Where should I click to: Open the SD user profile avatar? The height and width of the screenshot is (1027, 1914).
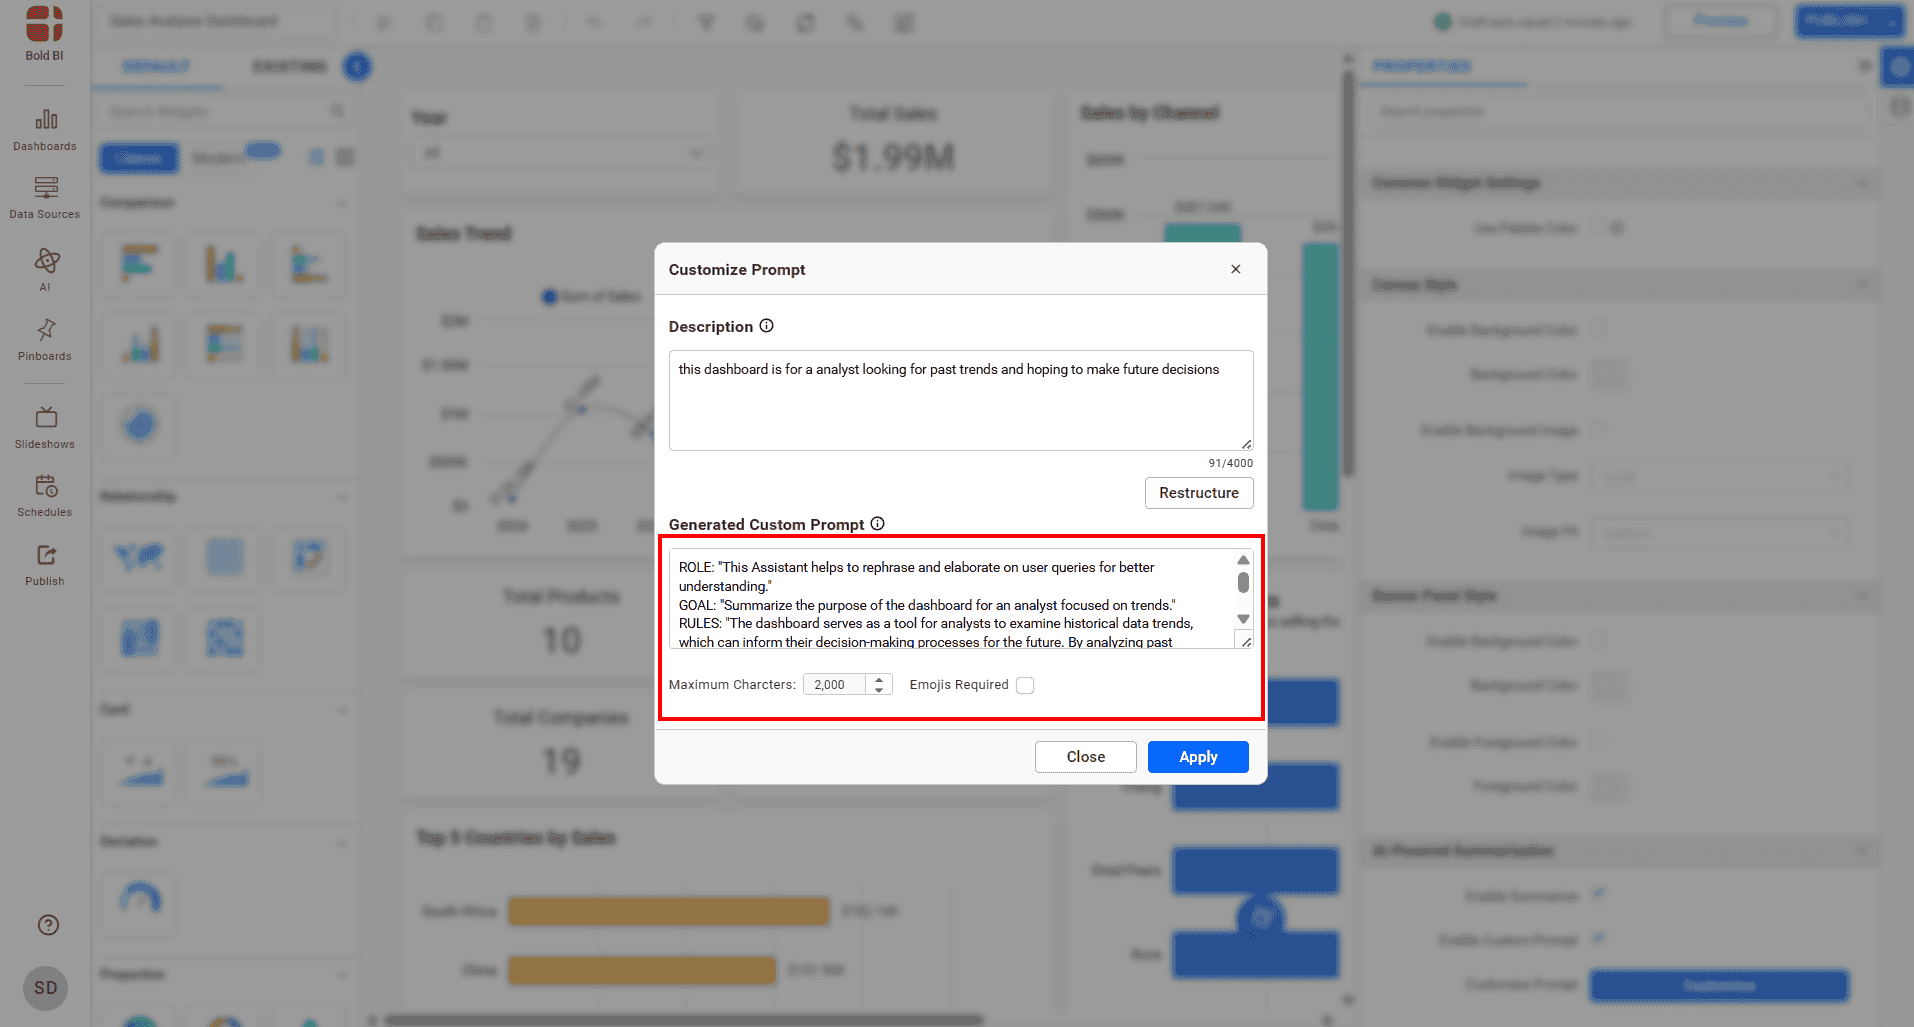(x=46, y=988)
